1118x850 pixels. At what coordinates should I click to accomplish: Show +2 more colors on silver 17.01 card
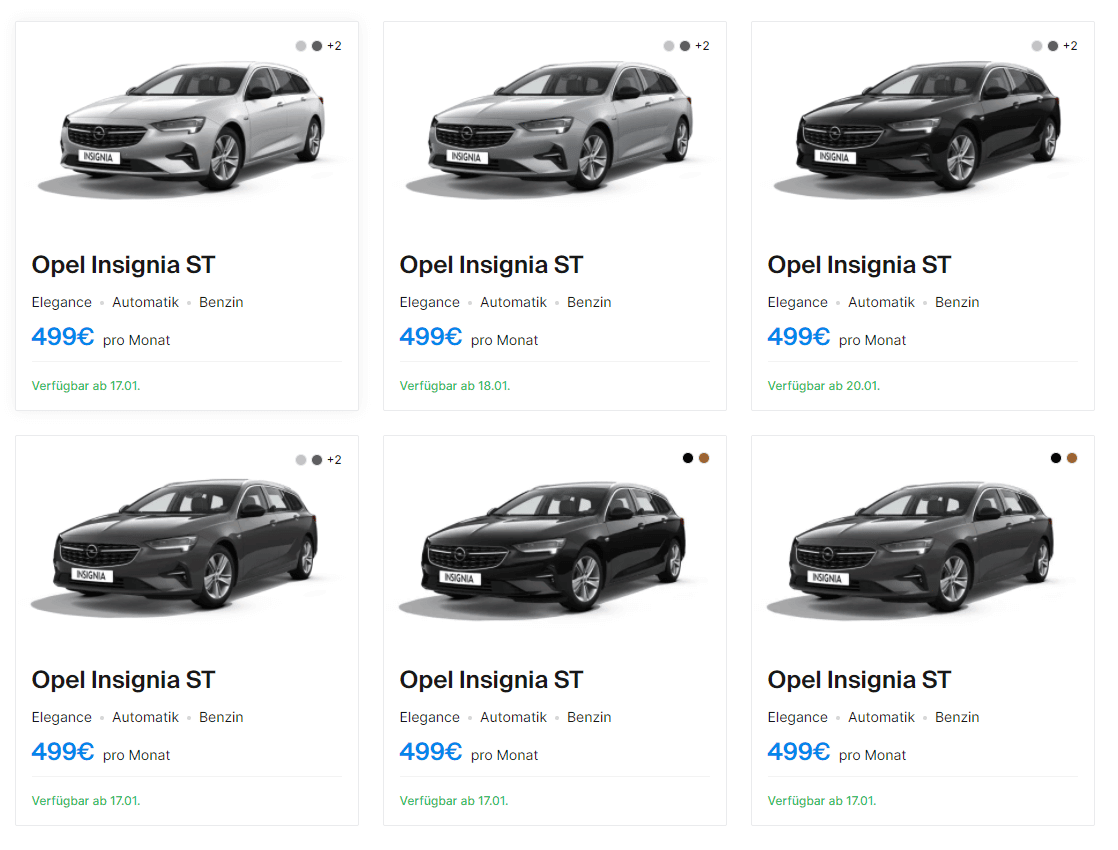pos(334,46)
